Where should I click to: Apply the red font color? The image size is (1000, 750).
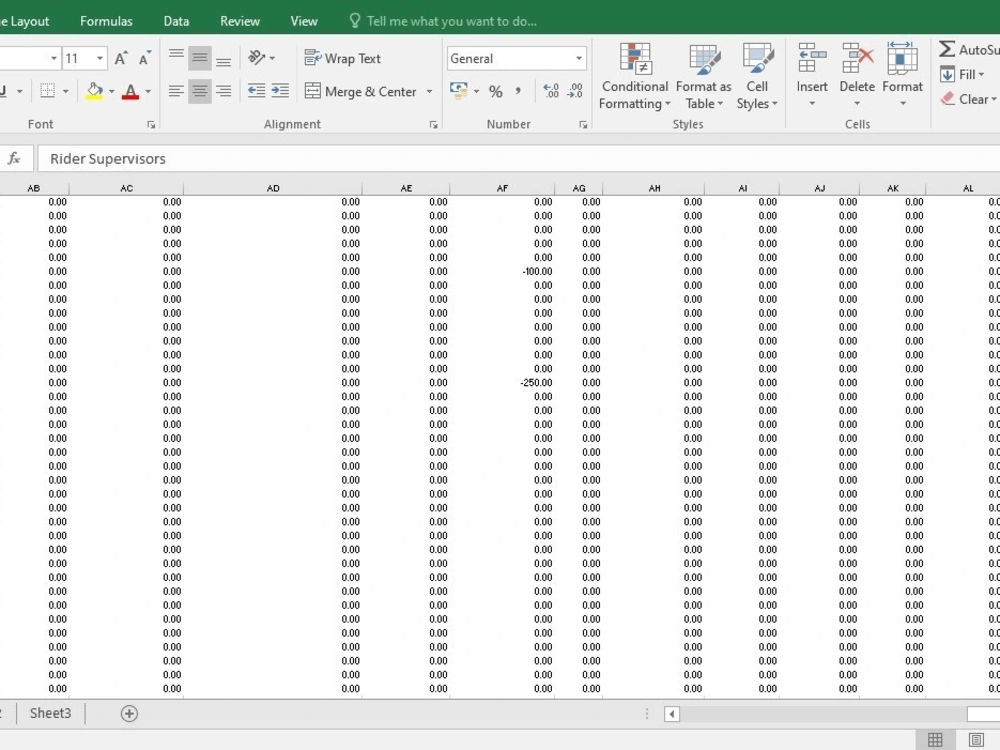click(x=131, y=91)
